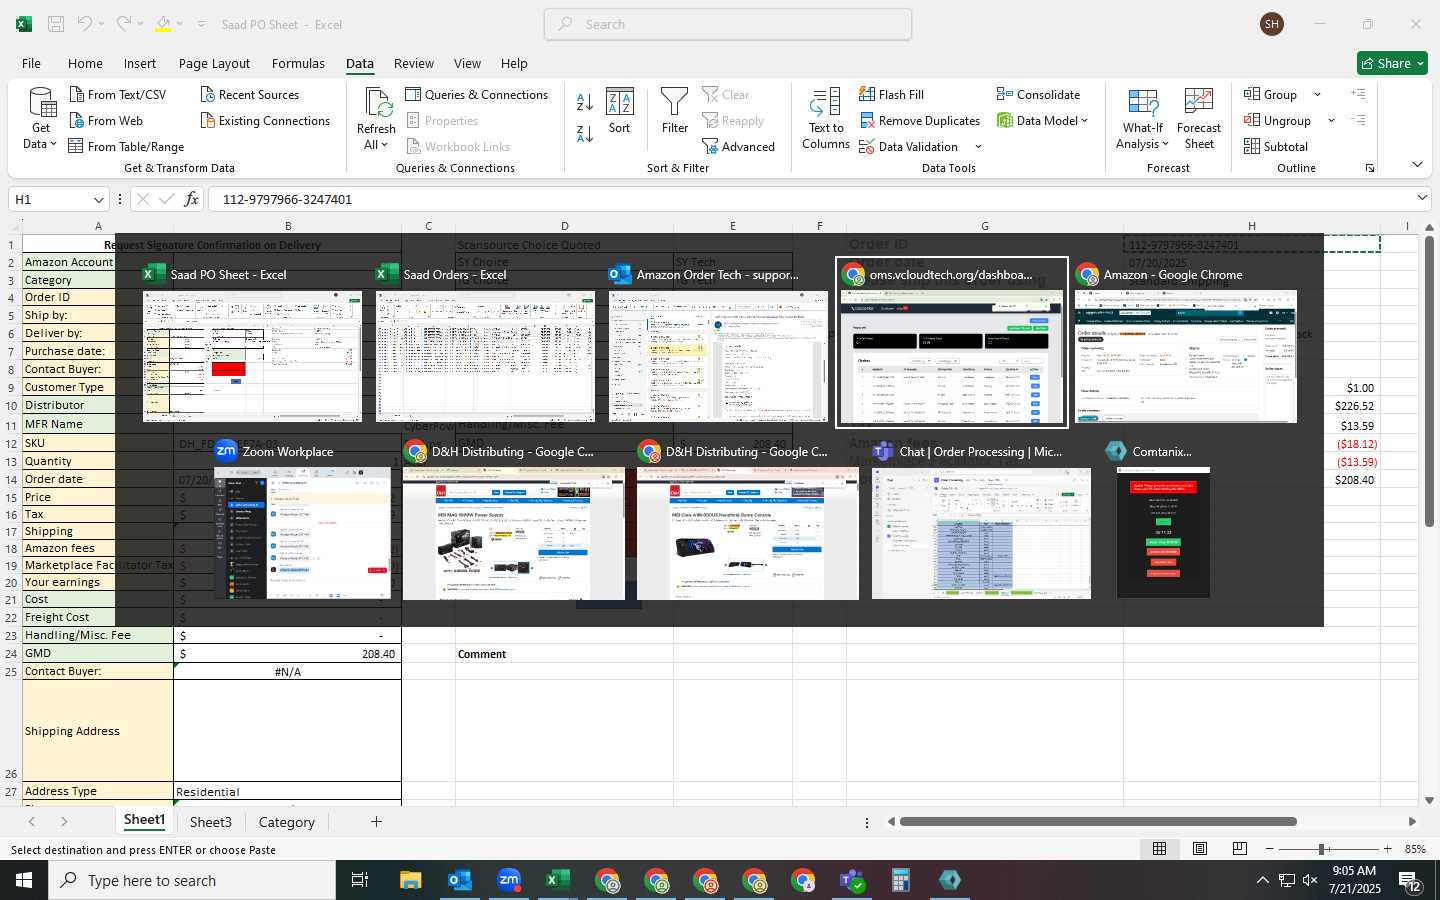Click From Table/Range option

click(x=126, y=146)
